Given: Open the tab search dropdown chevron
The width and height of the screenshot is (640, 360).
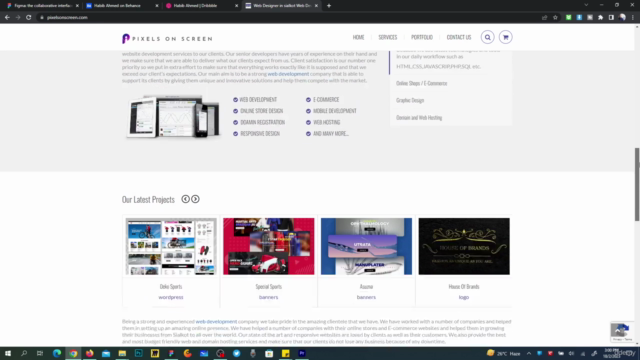Looking at the screenshot, I should tap(586, 5).
